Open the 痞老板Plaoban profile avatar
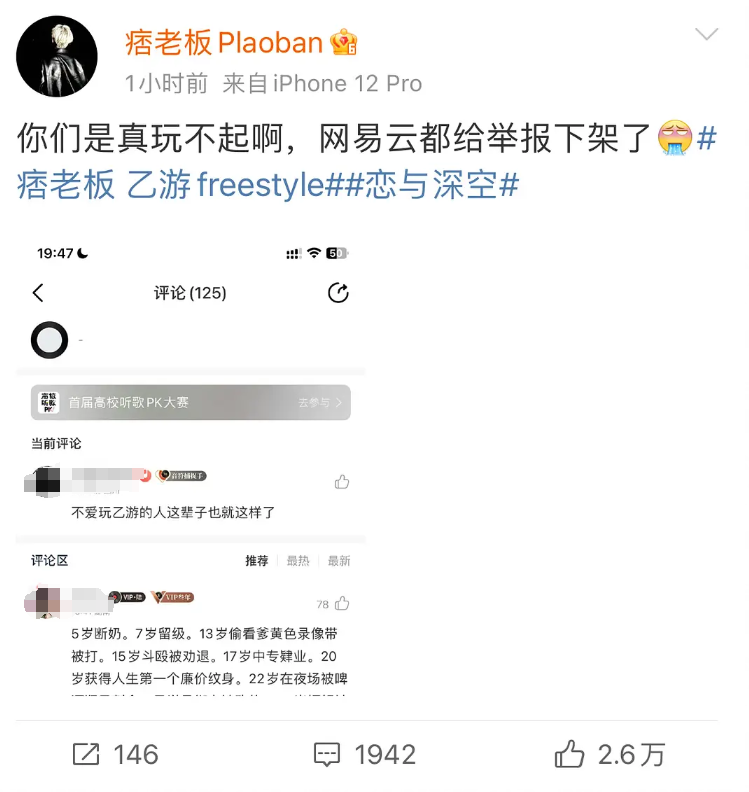 (57, 56)
